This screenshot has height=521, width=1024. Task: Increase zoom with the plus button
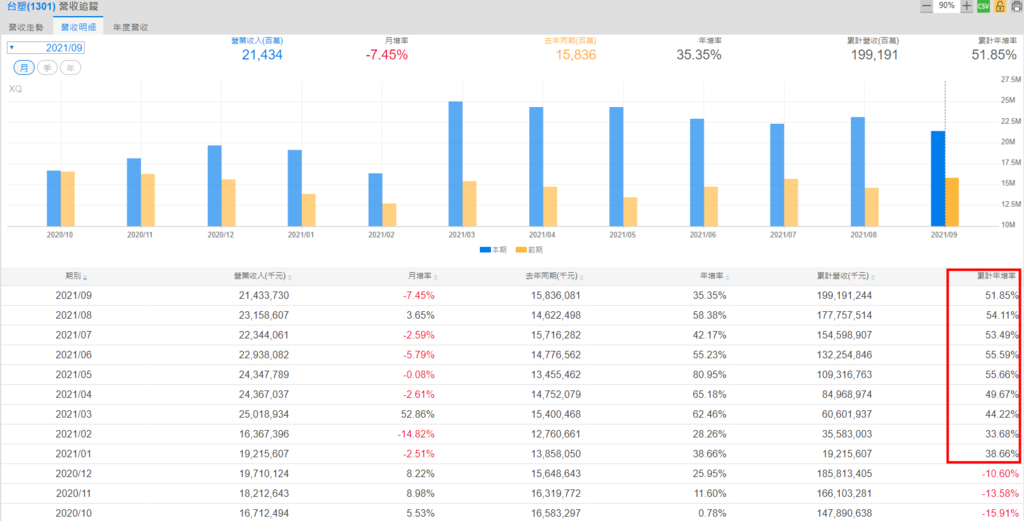coord(967,6)
